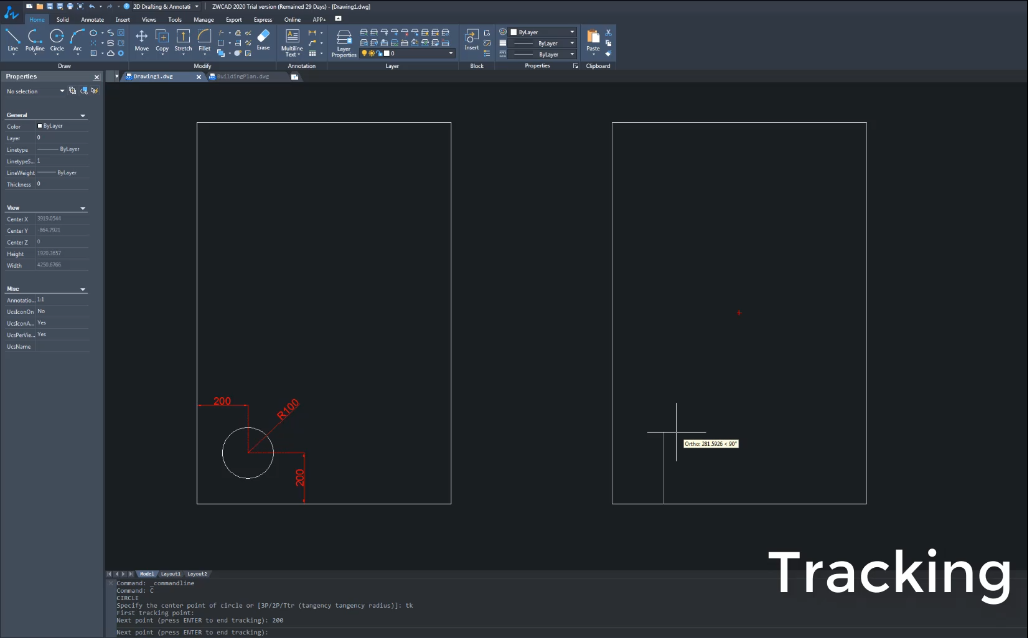Image resolution: width=1028 pixels, height=638 pixels.
Task: Click the Thickness value field
Action: 60,184
